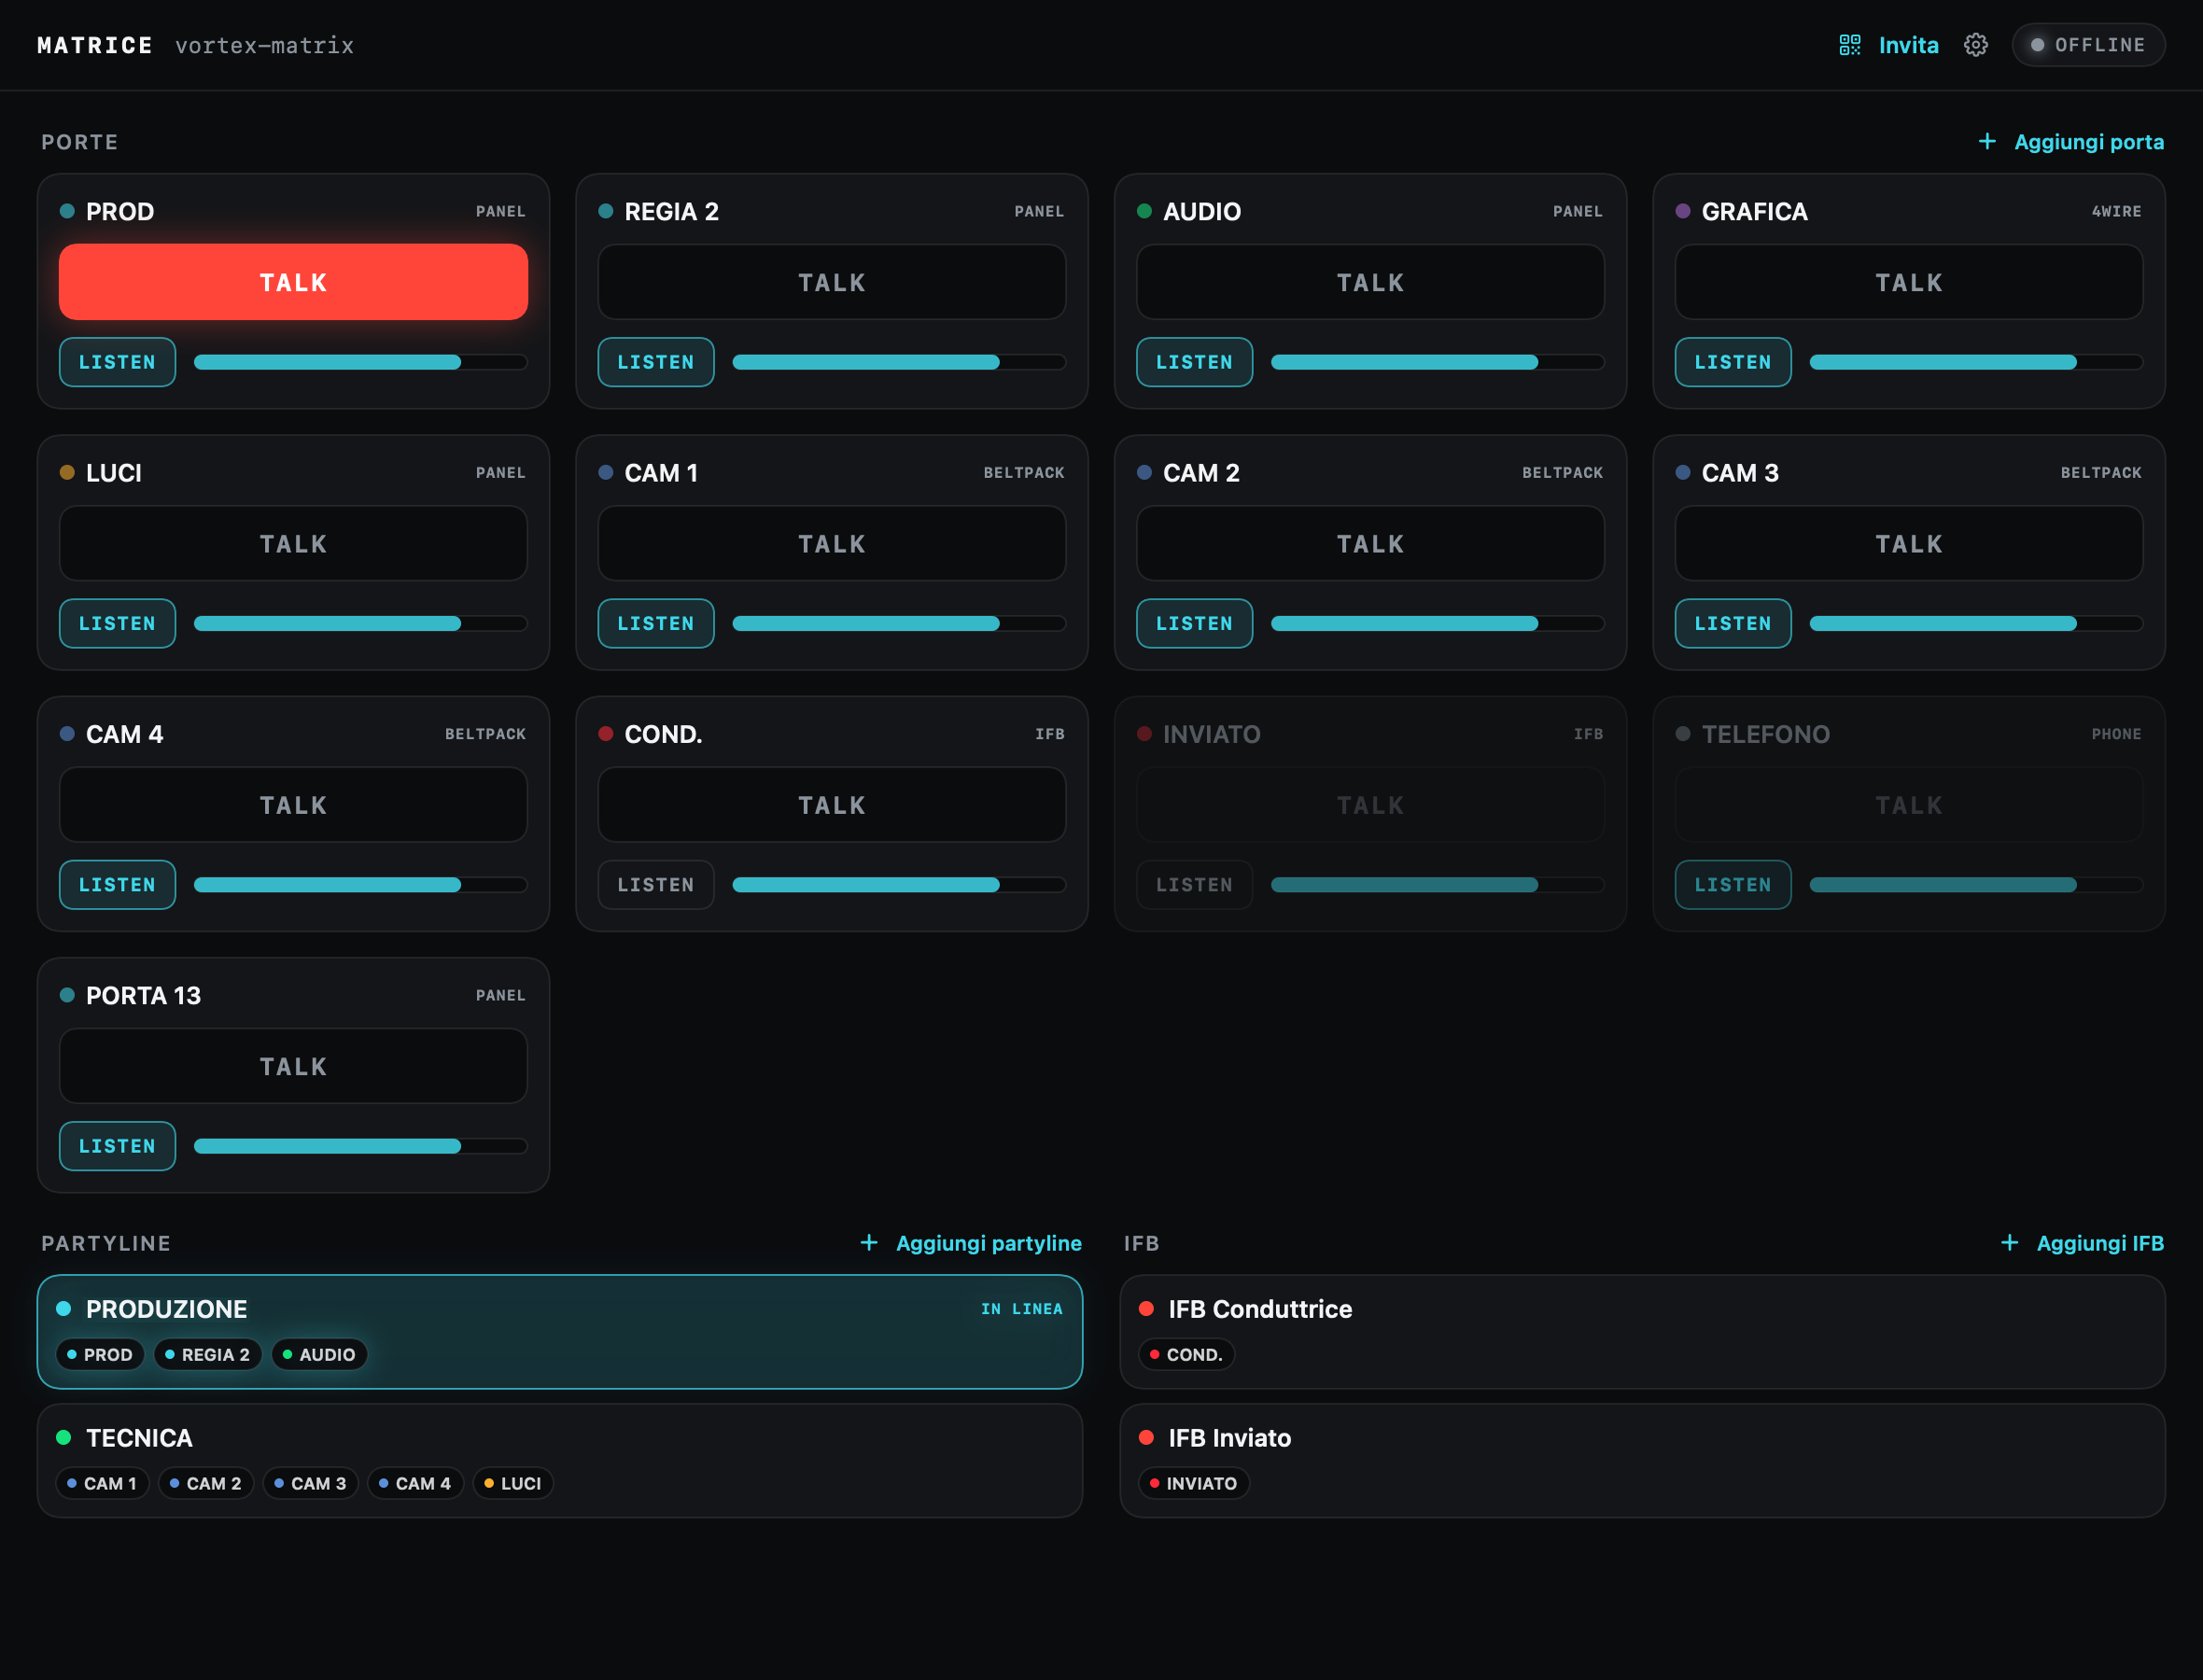Adjust the GRAFICA listen level slider
Viewport: 2203px width, 1680px height.
click(1976, 362)
